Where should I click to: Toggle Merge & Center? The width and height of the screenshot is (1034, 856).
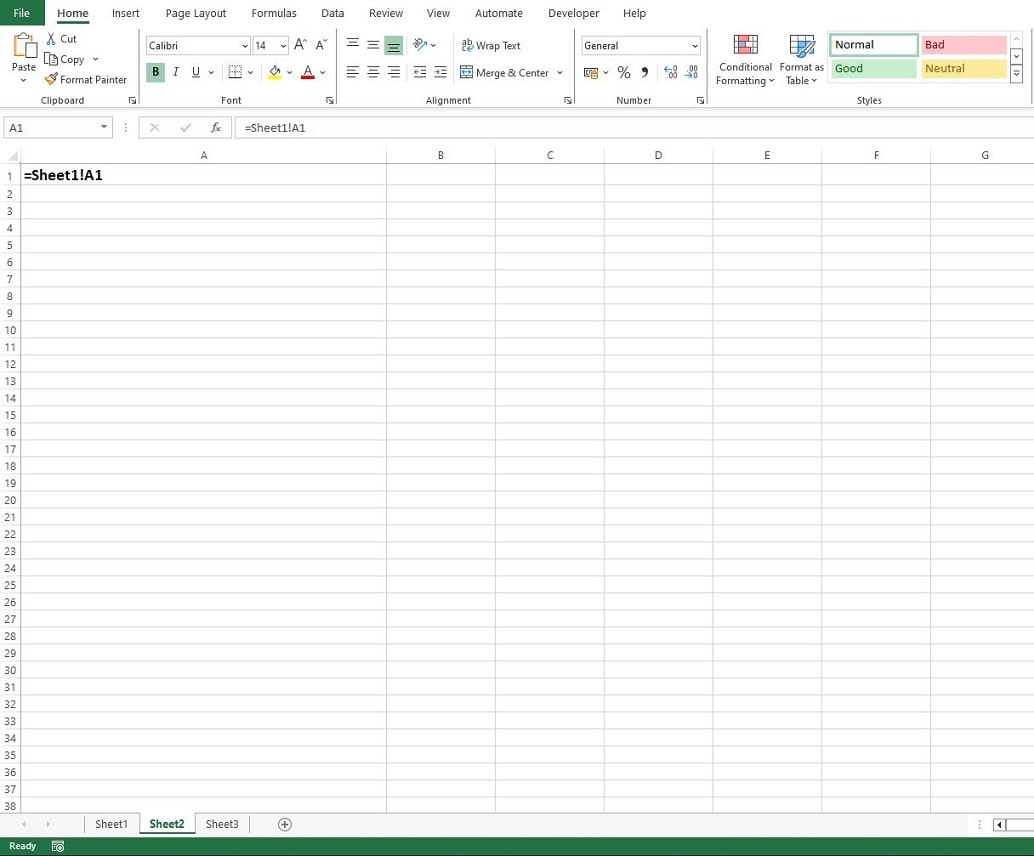(x=506, y=72)
